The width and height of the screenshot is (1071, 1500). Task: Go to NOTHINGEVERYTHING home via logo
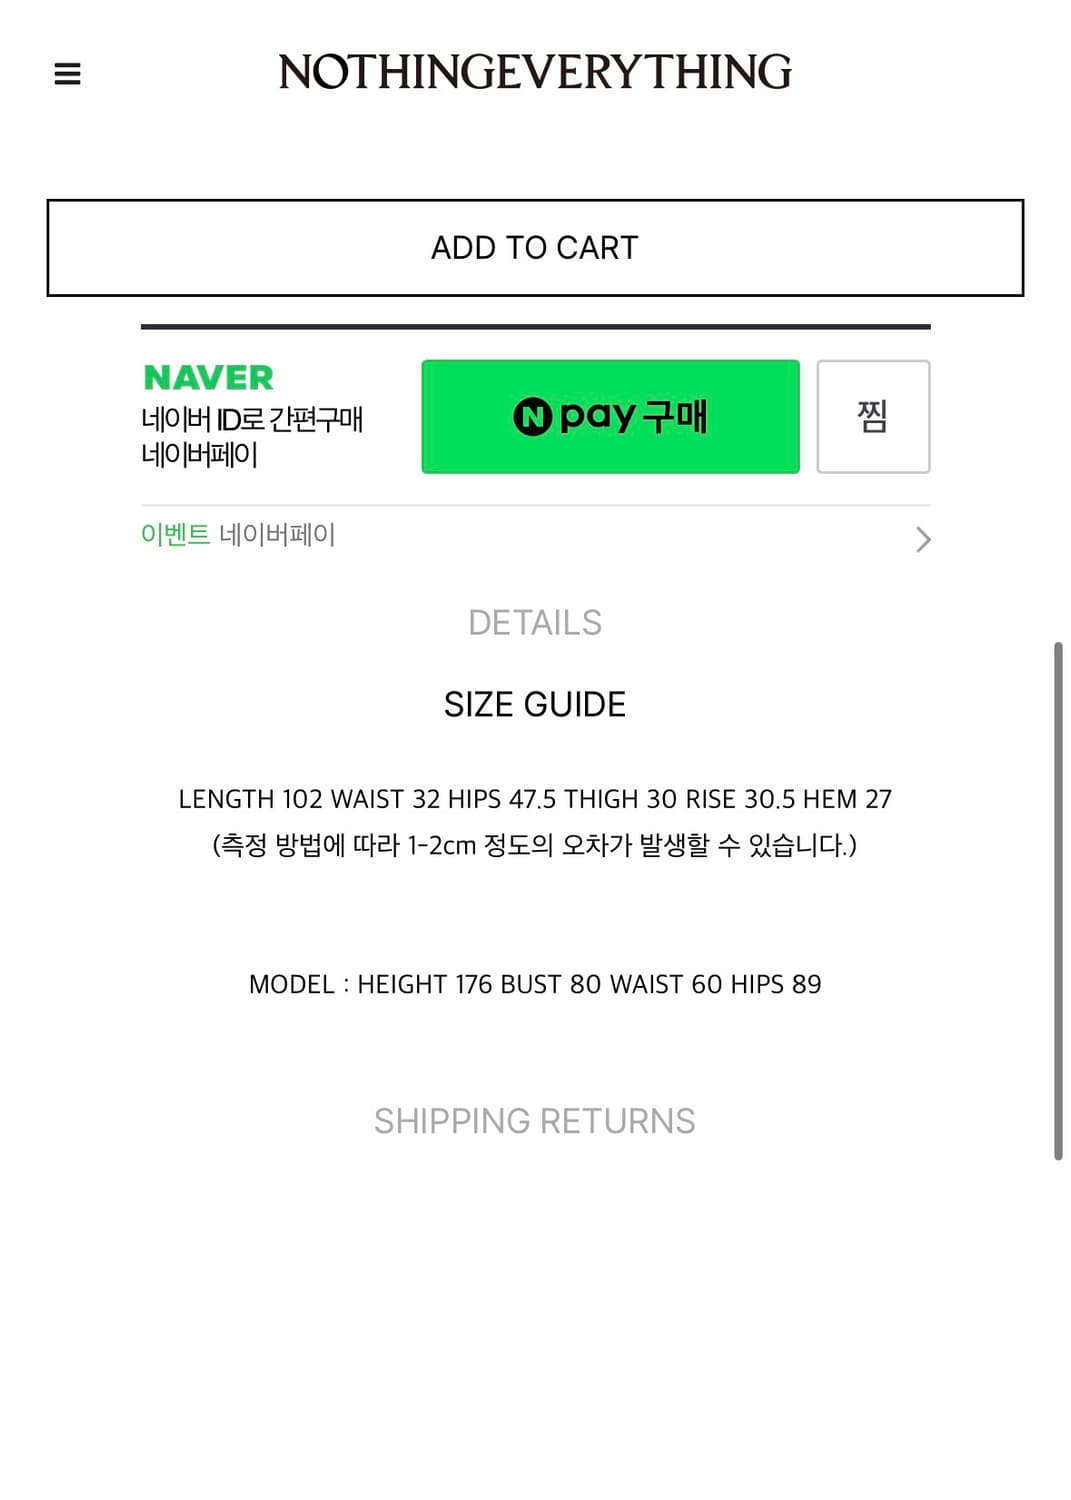click(535, 72)
